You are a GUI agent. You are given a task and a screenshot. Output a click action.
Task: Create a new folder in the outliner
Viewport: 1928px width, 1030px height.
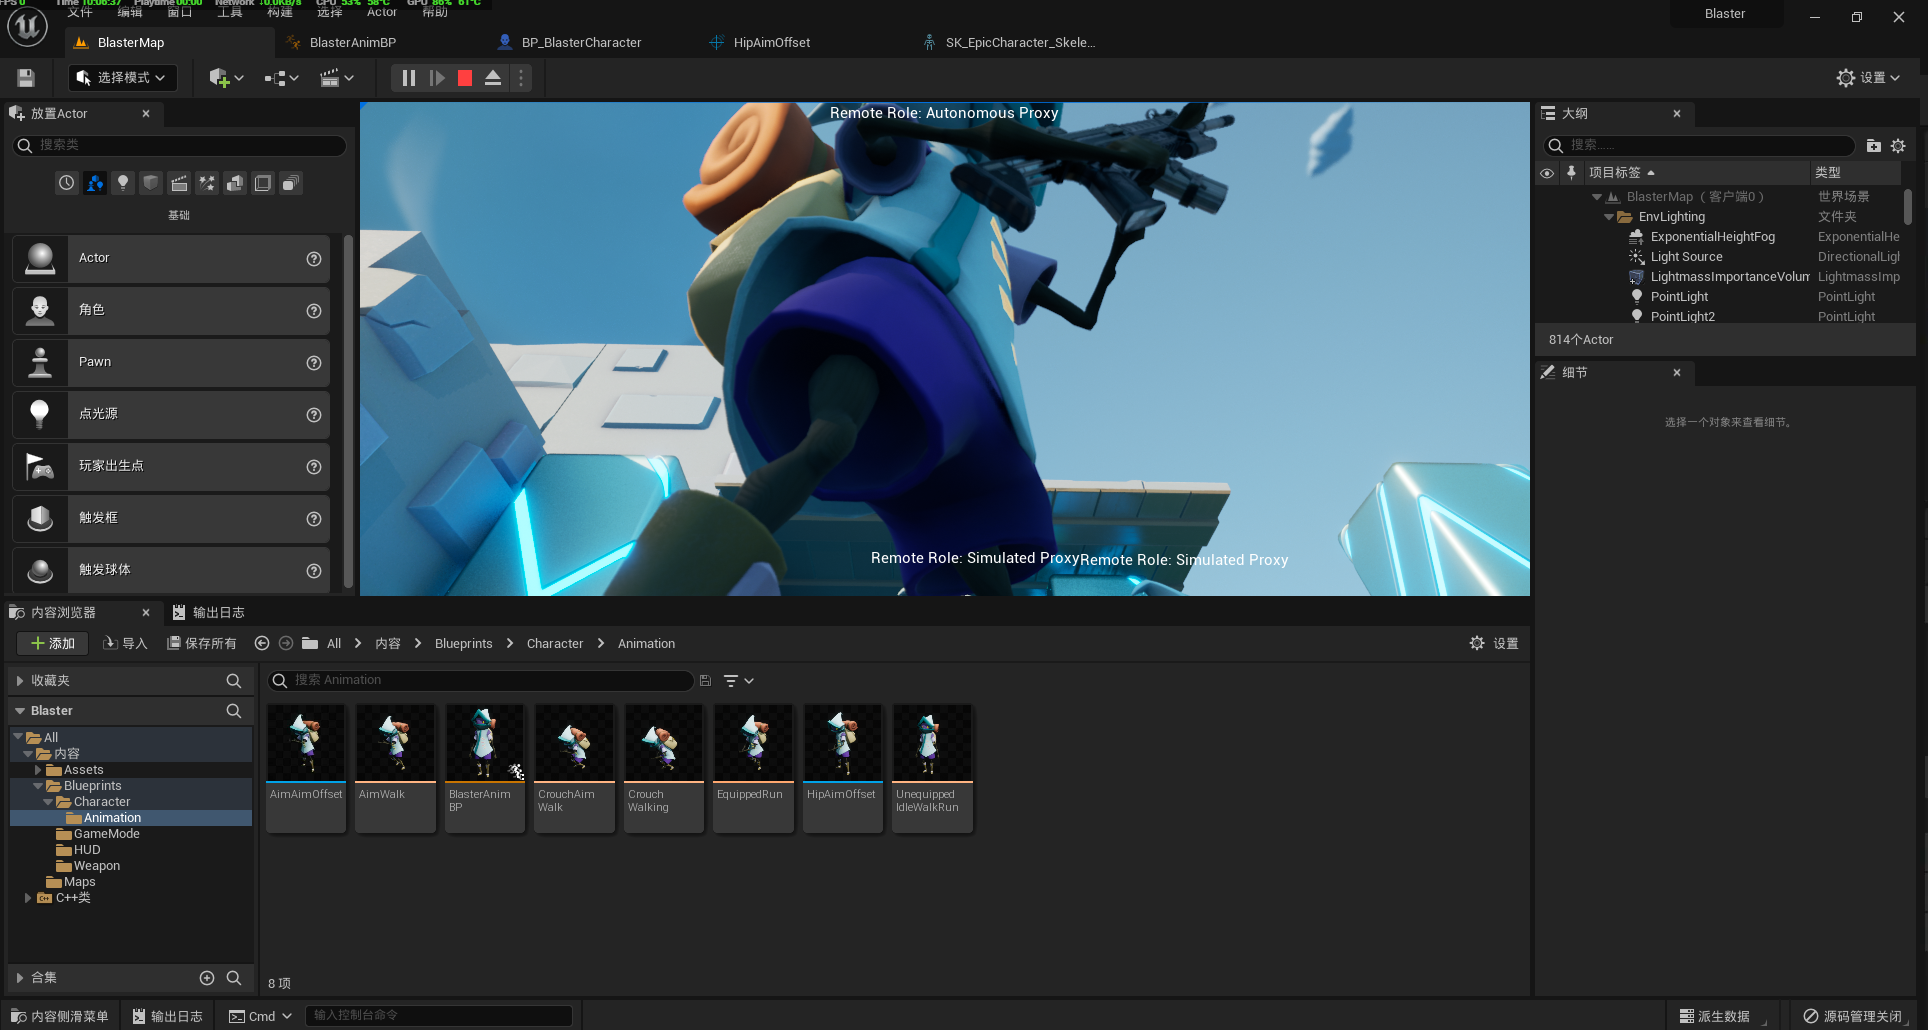1873,146
